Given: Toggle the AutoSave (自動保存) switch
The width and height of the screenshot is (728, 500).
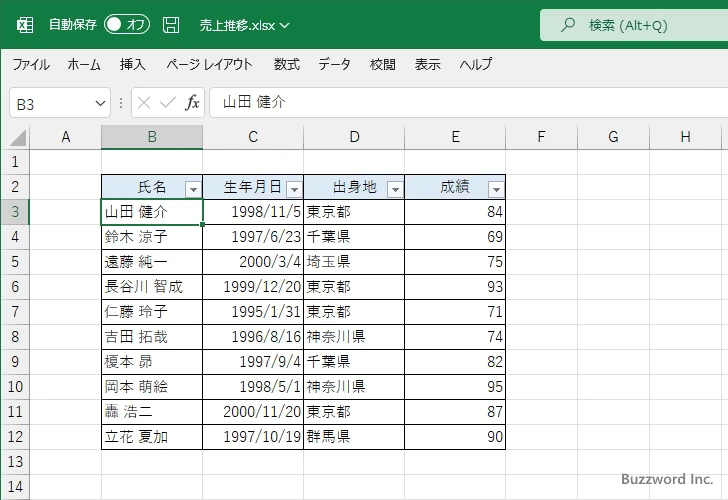Looking at the screenshot, I should click(x=126, y=24).
